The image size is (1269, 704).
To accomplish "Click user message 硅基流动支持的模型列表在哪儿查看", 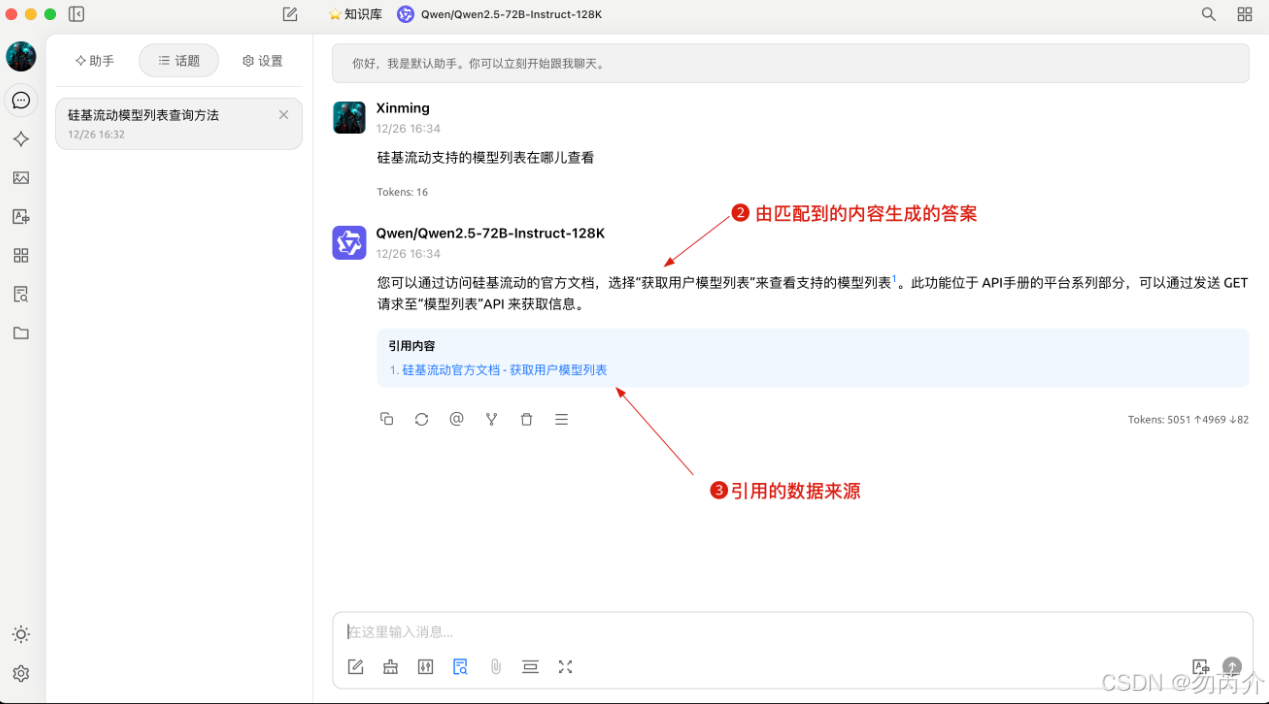I will click(x=485, y=158).
